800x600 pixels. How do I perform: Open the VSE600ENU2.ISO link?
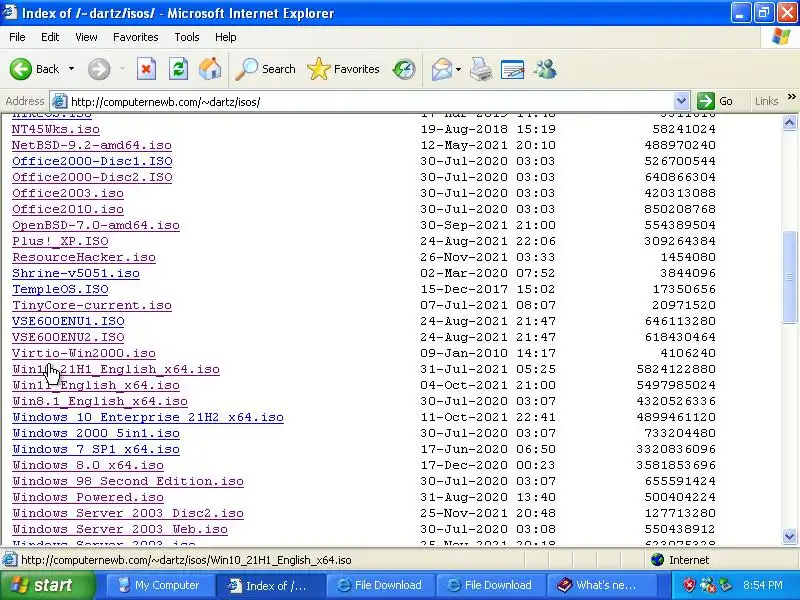[68, 337]
